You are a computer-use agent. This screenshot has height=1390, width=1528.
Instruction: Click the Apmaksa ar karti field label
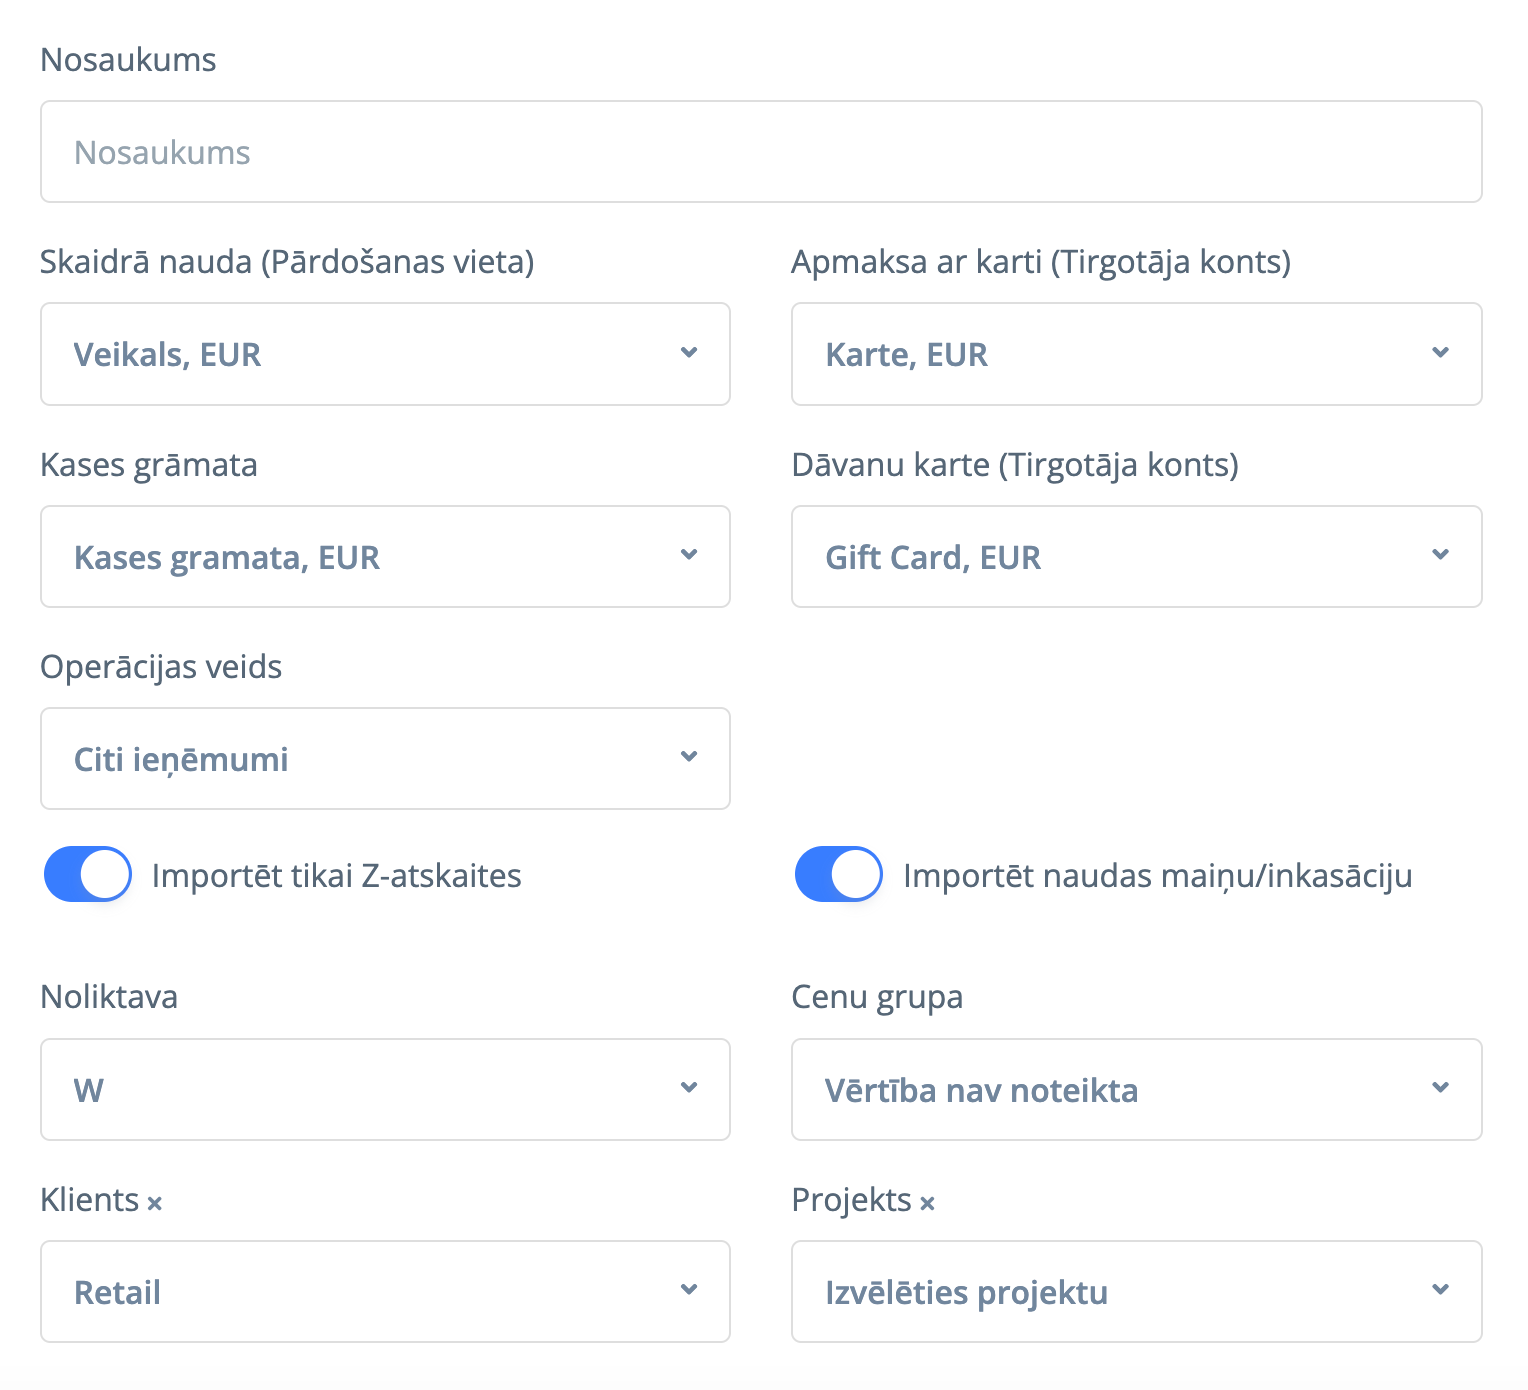coord(1040,262)
